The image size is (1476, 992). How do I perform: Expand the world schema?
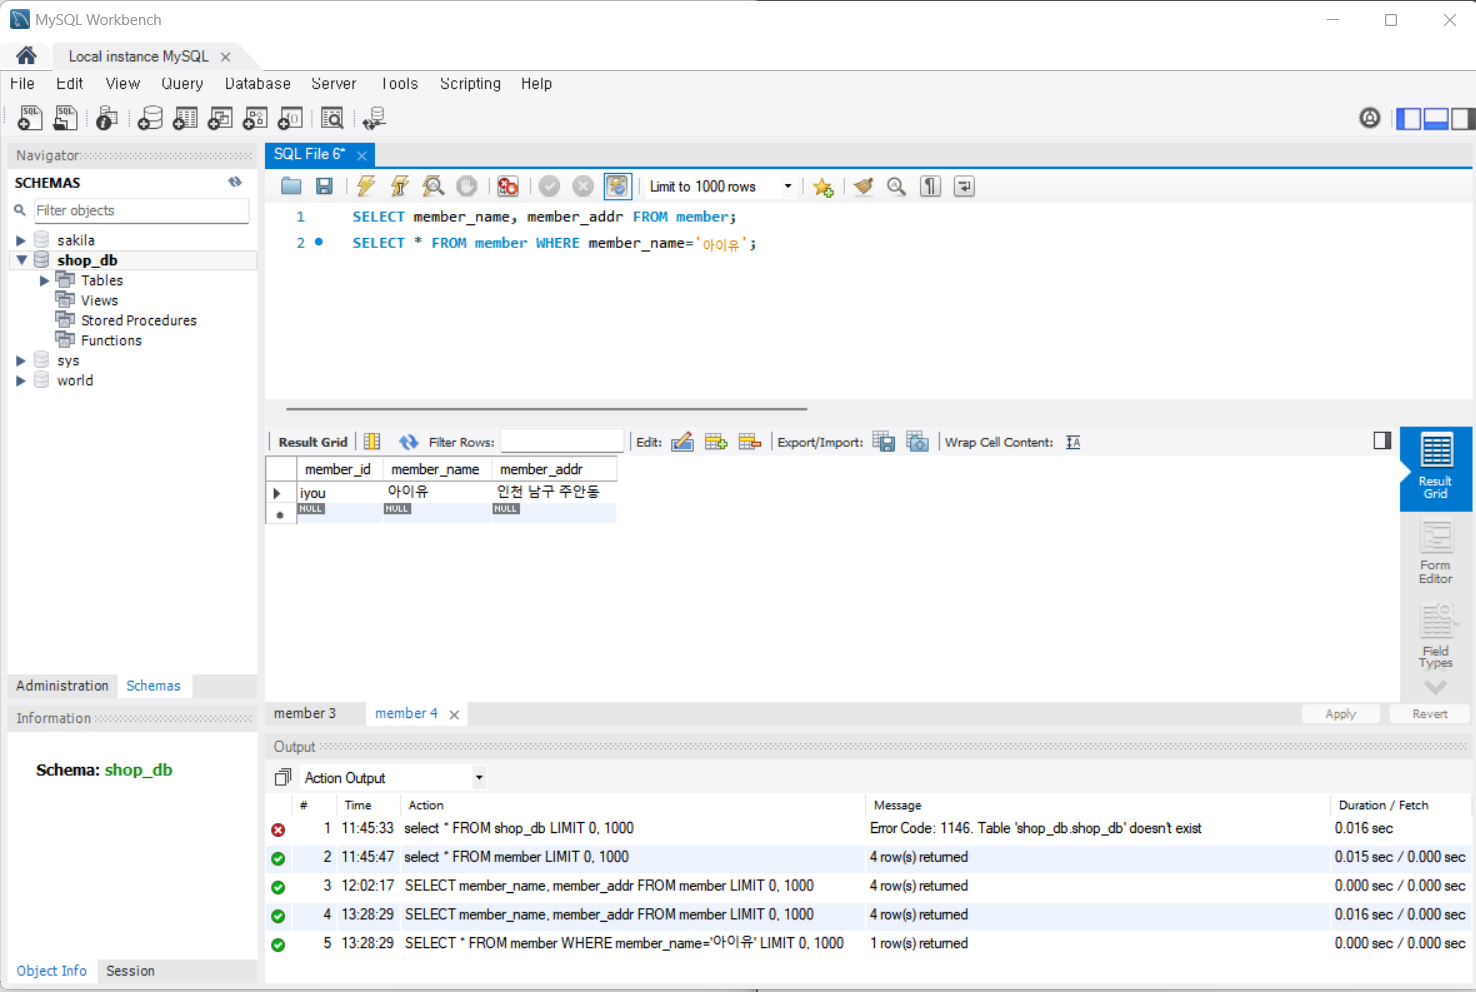point(21,381)
